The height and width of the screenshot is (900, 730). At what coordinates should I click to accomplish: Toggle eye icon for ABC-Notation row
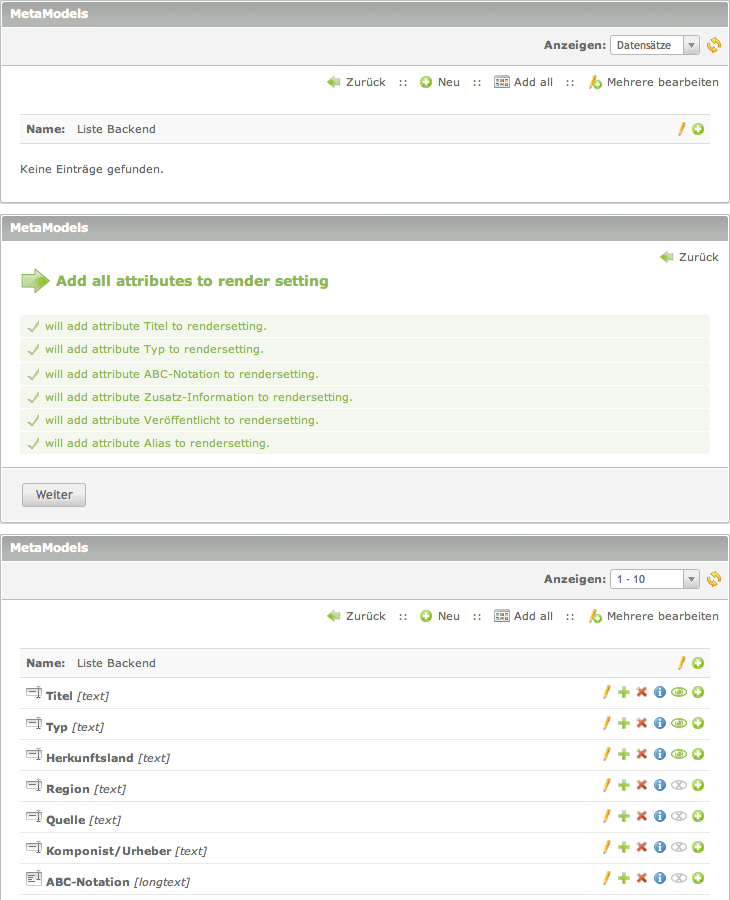(x=679, y=878)
